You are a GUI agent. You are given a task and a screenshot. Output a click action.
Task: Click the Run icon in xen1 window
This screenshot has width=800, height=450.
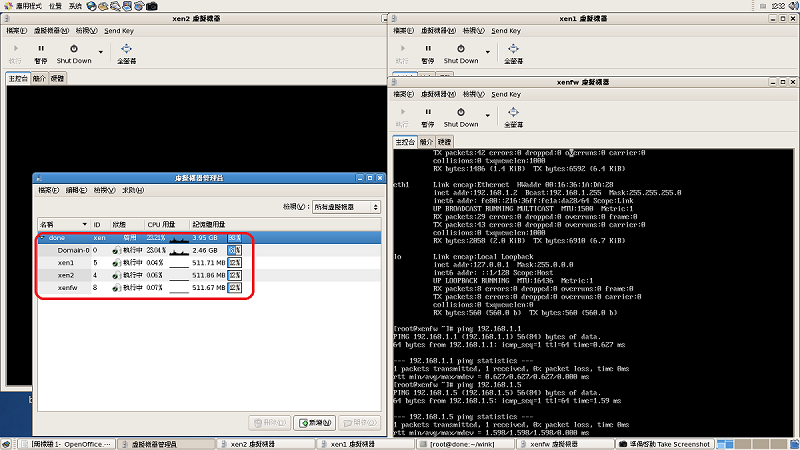[402, 54]
